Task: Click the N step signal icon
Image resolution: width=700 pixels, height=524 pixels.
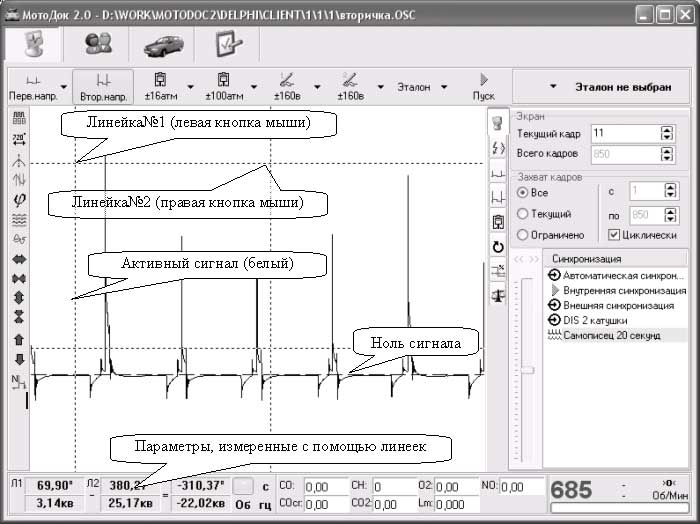Action: (19, 382)
